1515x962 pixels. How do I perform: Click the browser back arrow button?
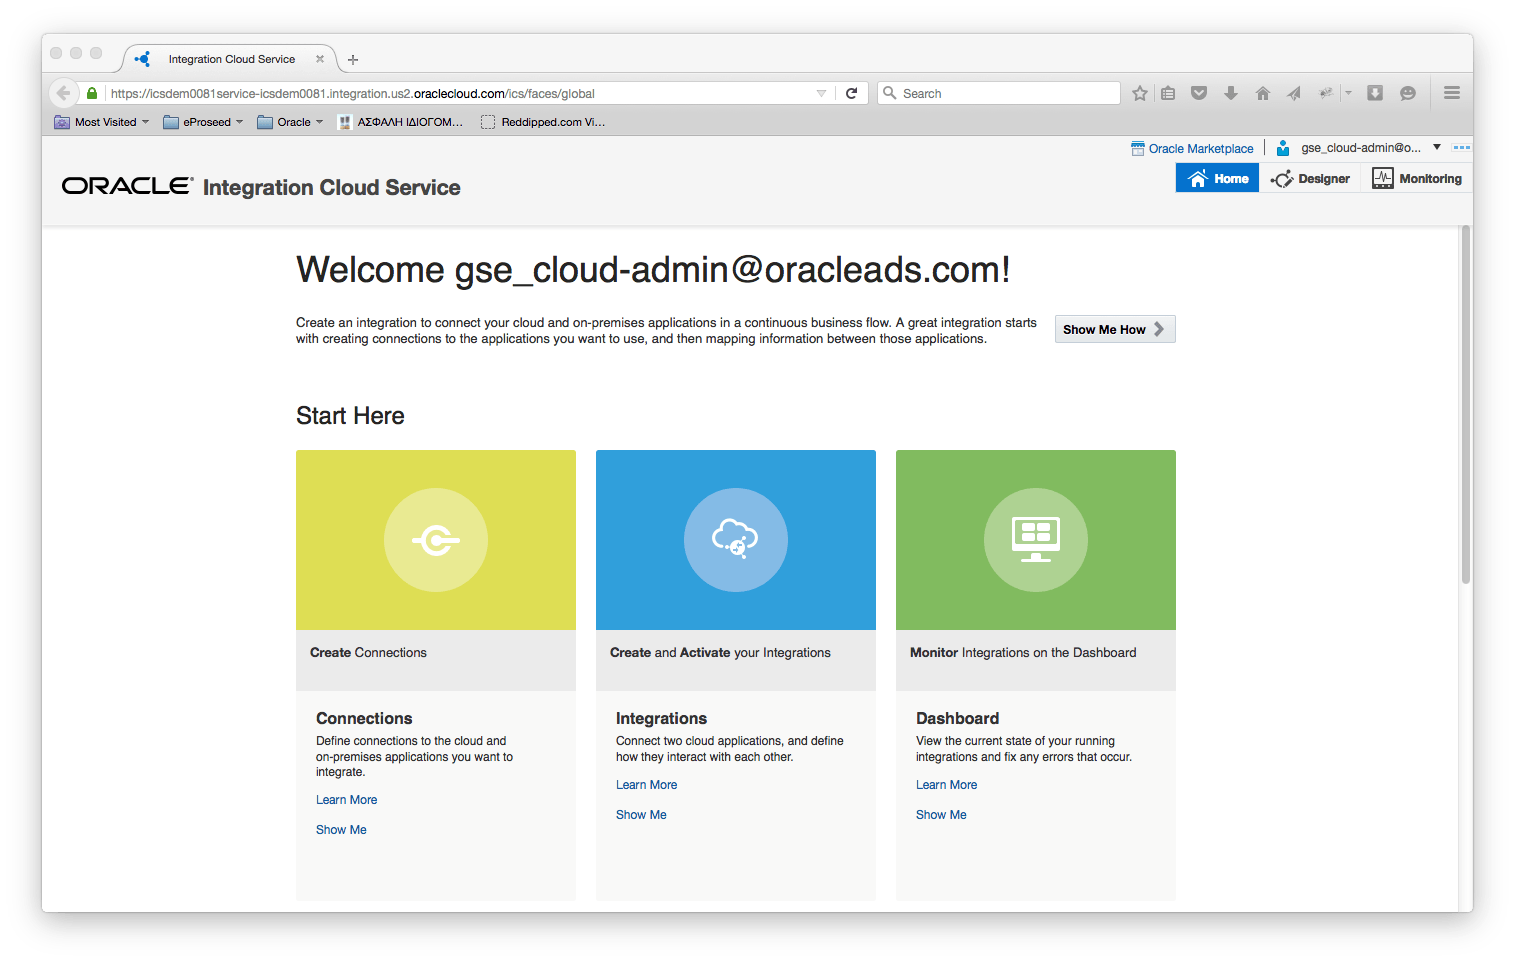pos(63,93)
